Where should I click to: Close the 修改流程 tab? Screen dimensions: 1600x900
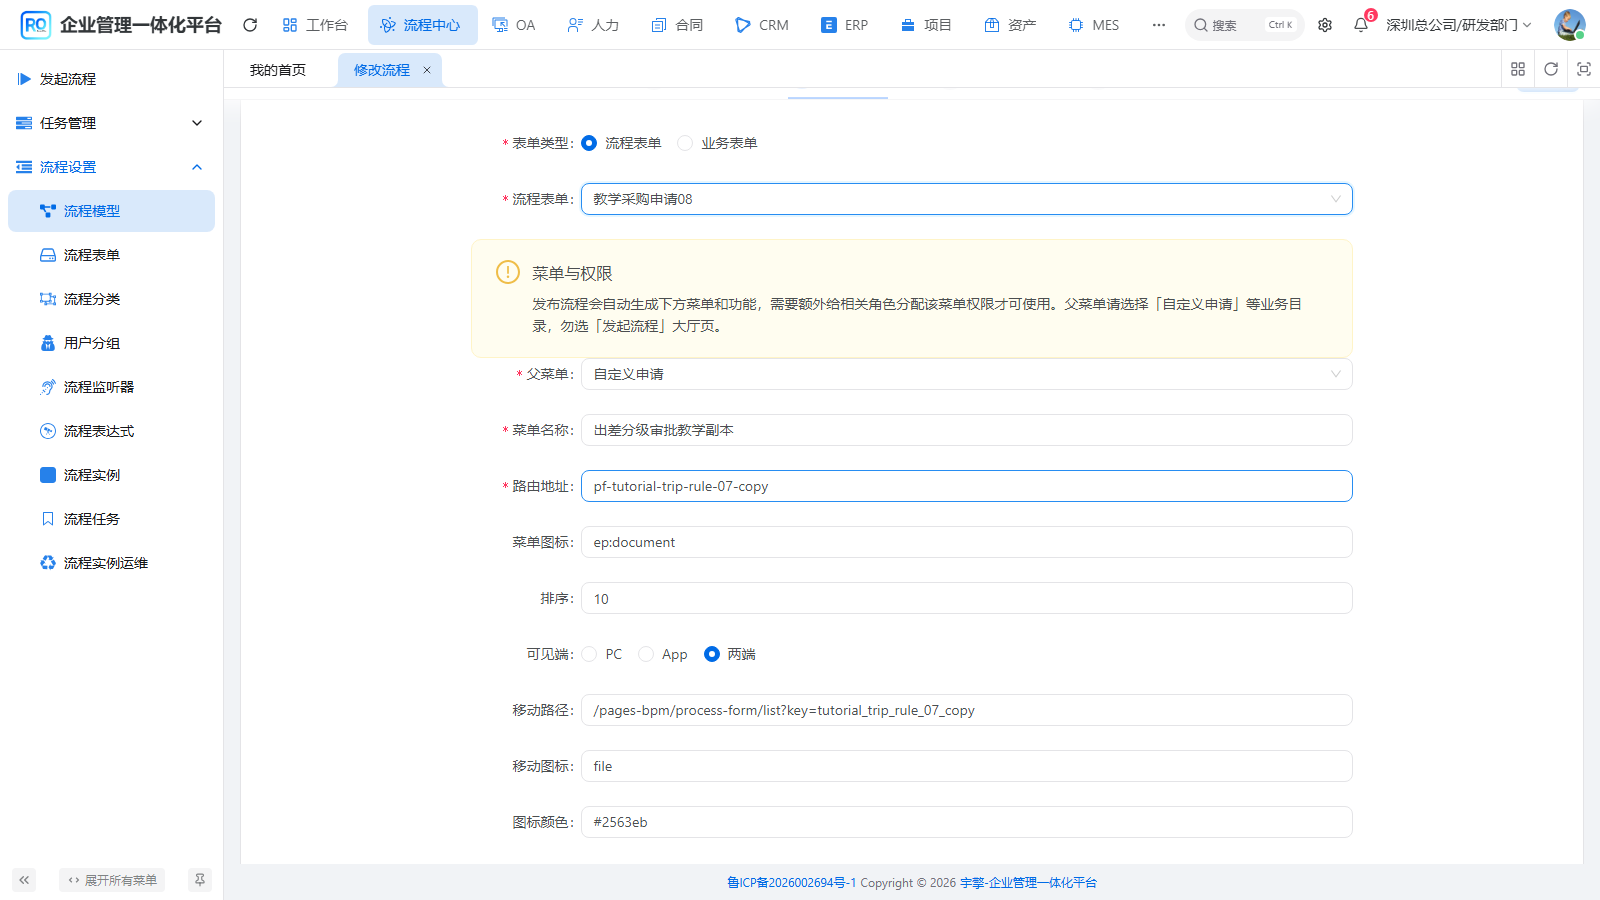tap(427, 70)
